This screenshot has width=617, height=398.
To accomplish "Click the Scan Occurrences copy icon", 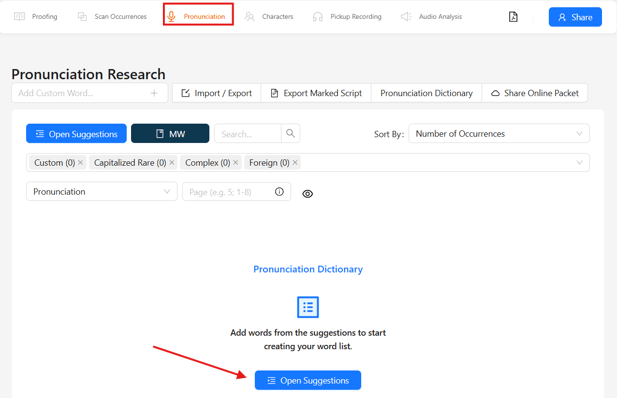I will point(82,17).
